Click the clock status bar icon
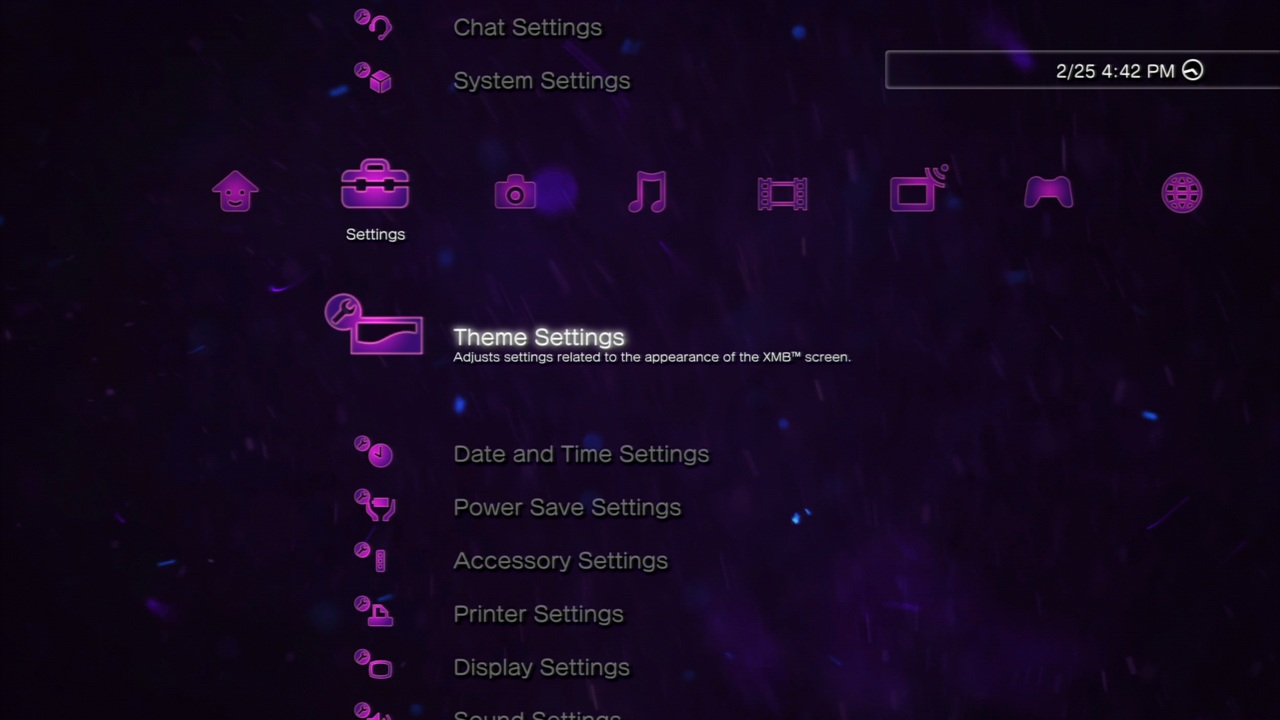This screenshot has width=1280, height=720. [x=1192, y=70]
